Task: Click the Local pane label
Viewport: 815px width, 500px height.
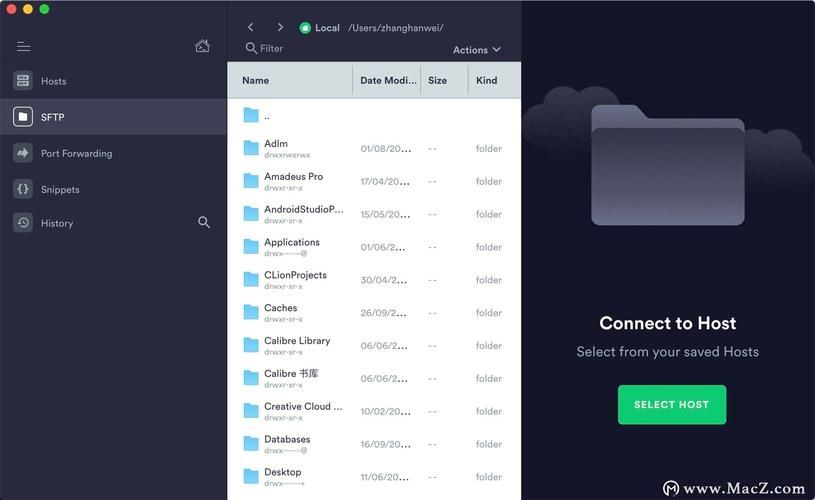Action: [327, 28]
